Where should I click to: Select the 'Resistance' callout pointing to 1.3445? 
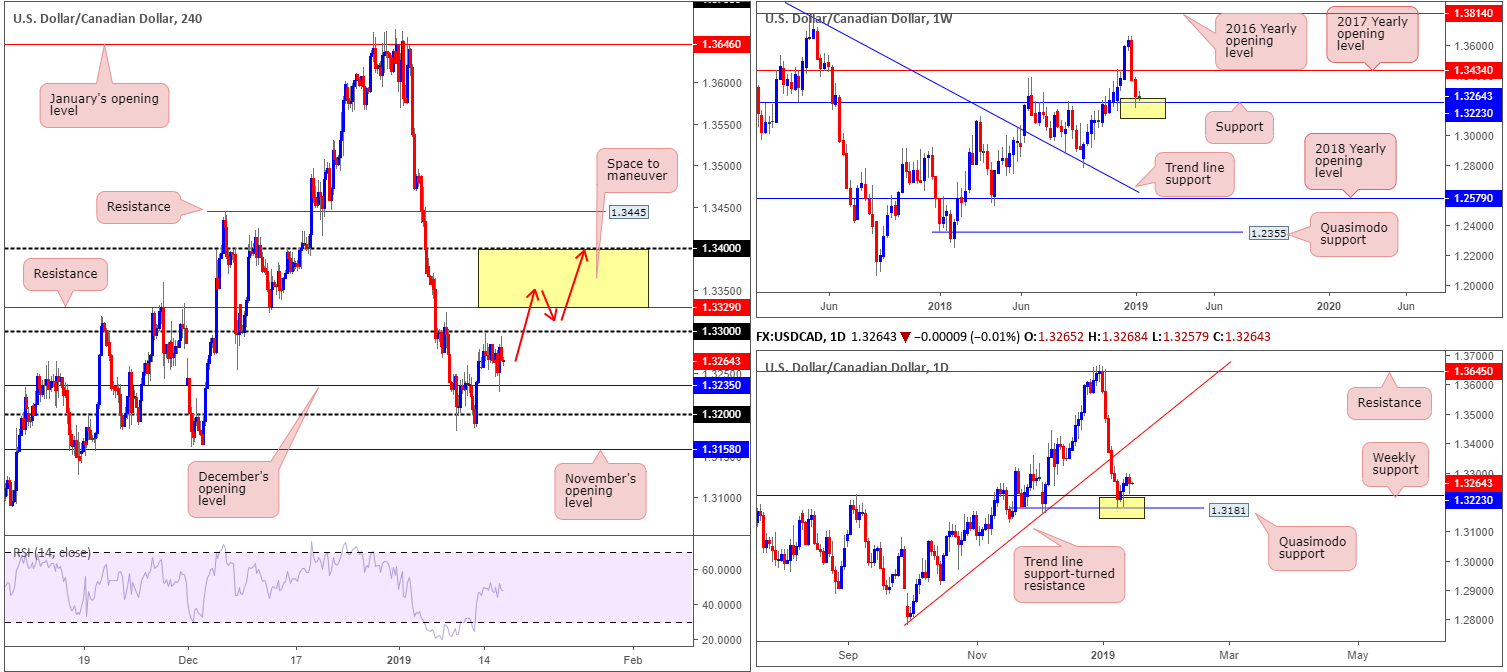point(138,209)
